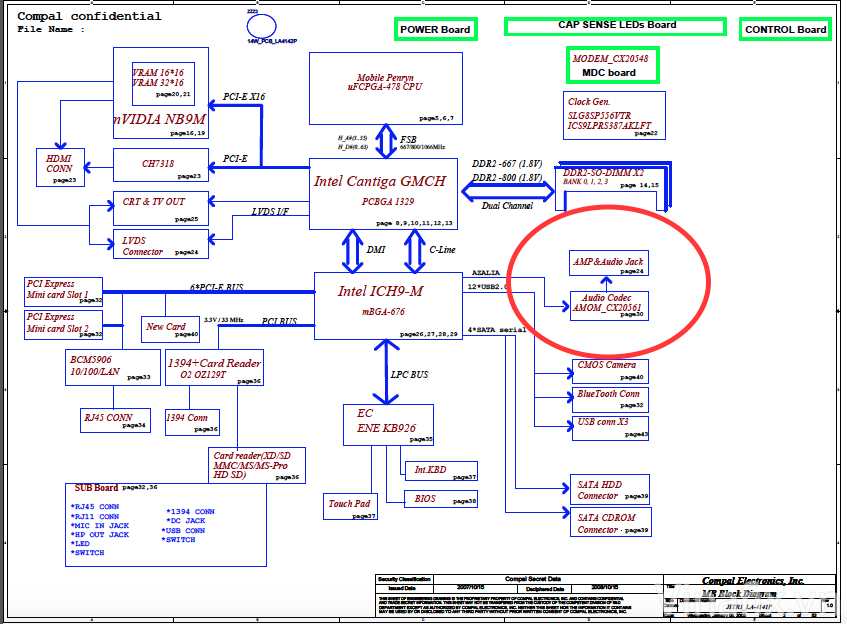Select the Intel Cantiga GMCH block
Viewport: 847px width, 624px height.
click(x=384, y=193)
